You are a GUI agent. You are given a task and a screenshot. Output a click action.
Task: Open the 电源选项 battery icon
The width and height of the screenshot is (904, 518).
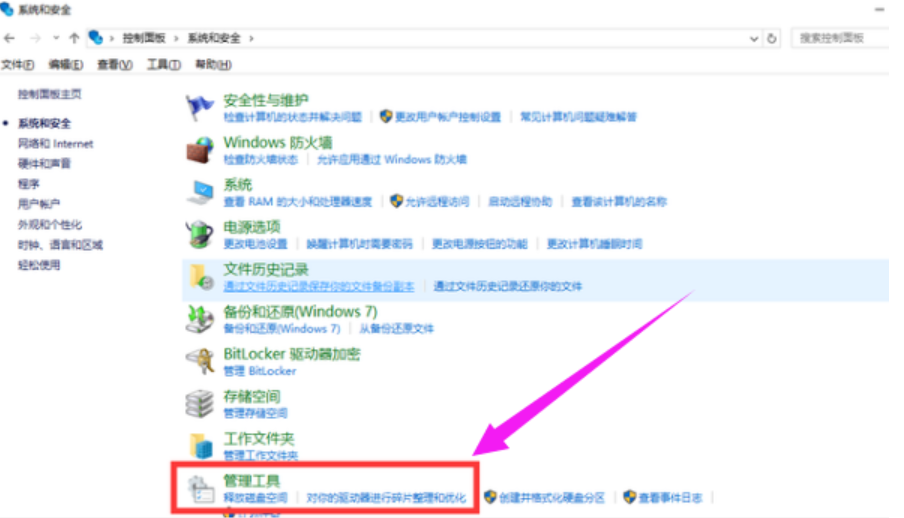point(201,234)
